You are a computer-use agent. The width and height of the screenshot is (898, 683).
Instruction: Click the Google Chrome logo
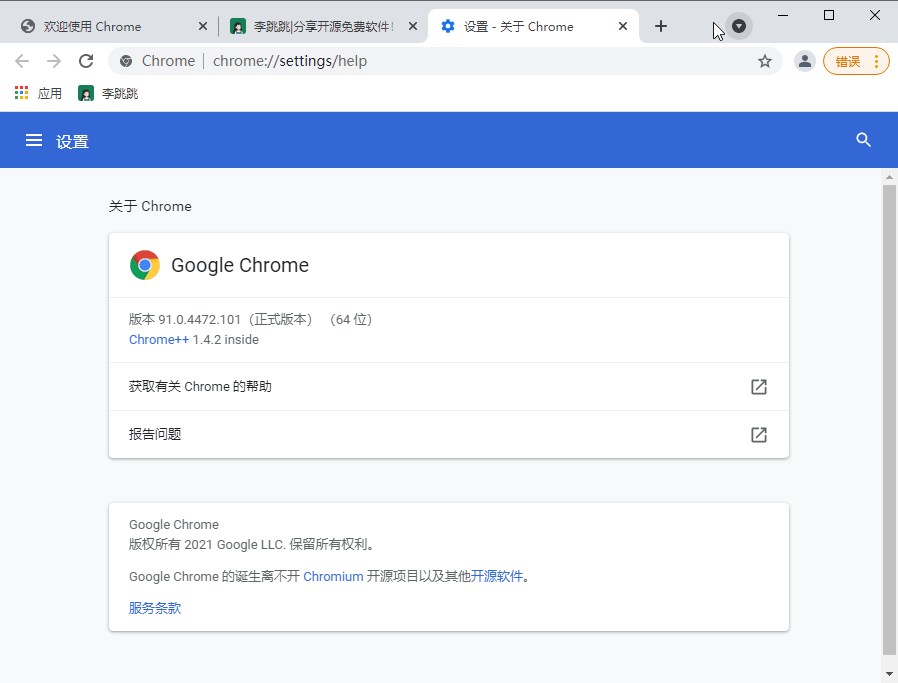click(145, 265)
